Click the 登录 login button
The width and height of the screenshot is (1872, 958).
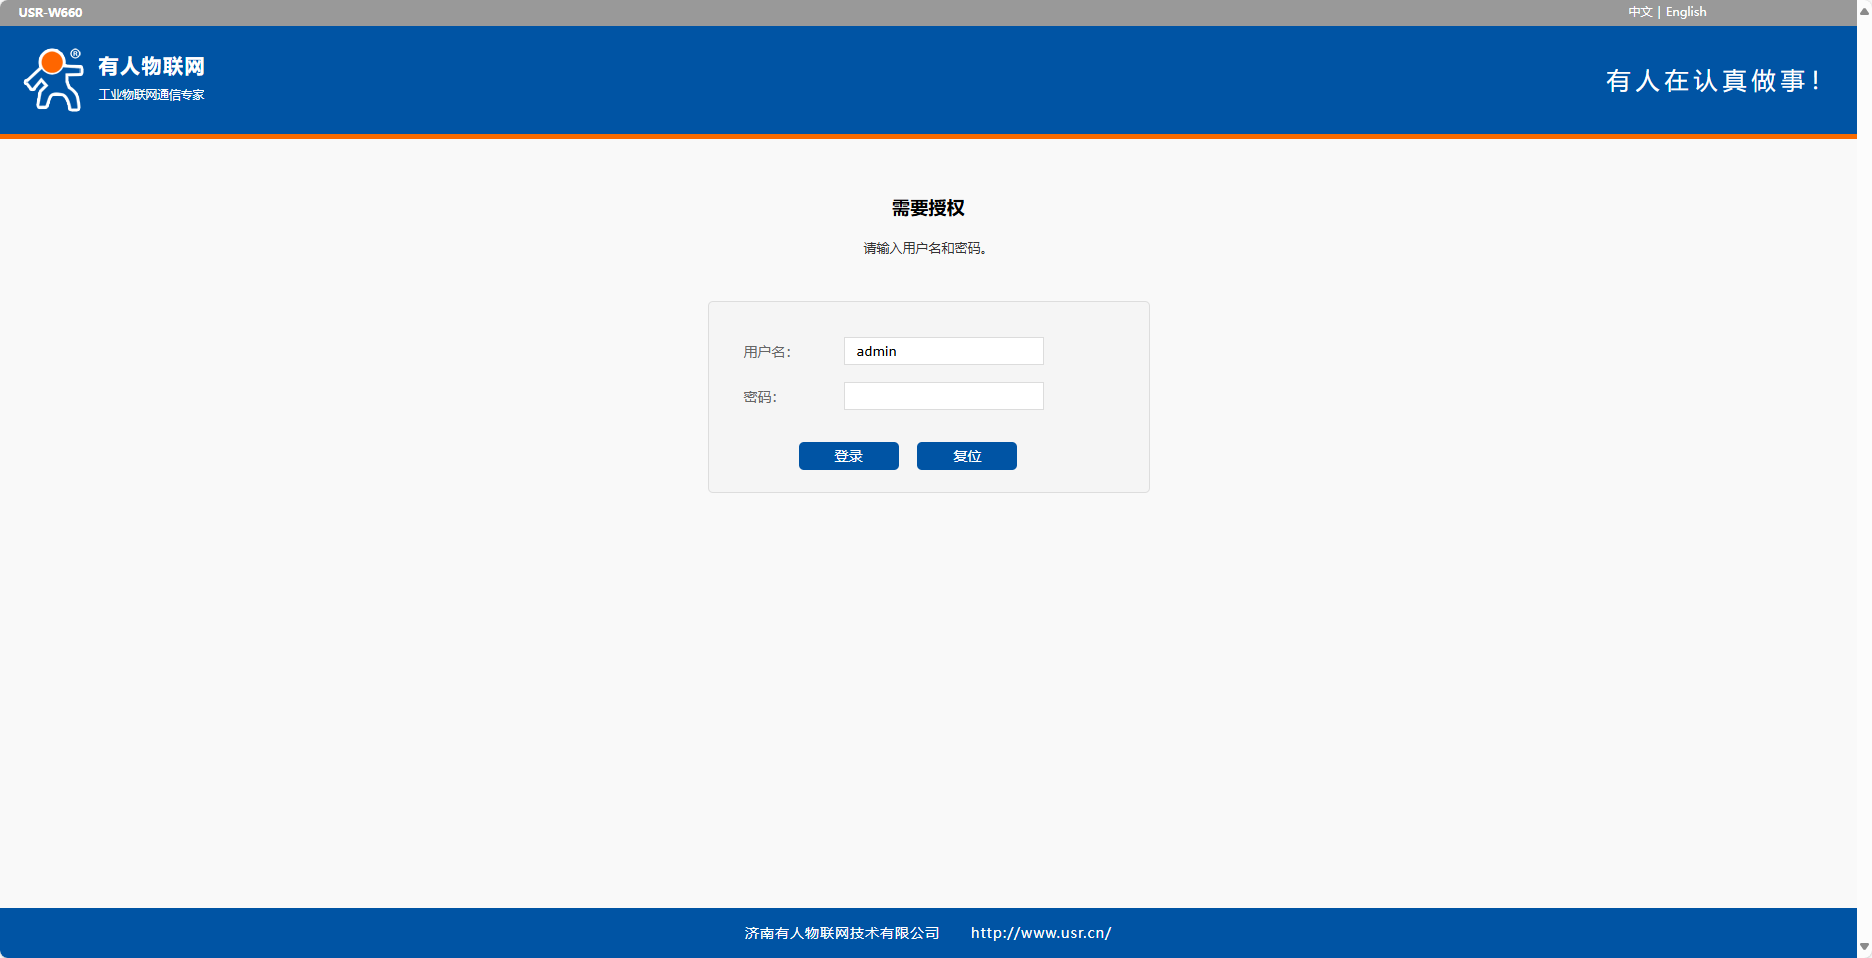tap(848, 456)
